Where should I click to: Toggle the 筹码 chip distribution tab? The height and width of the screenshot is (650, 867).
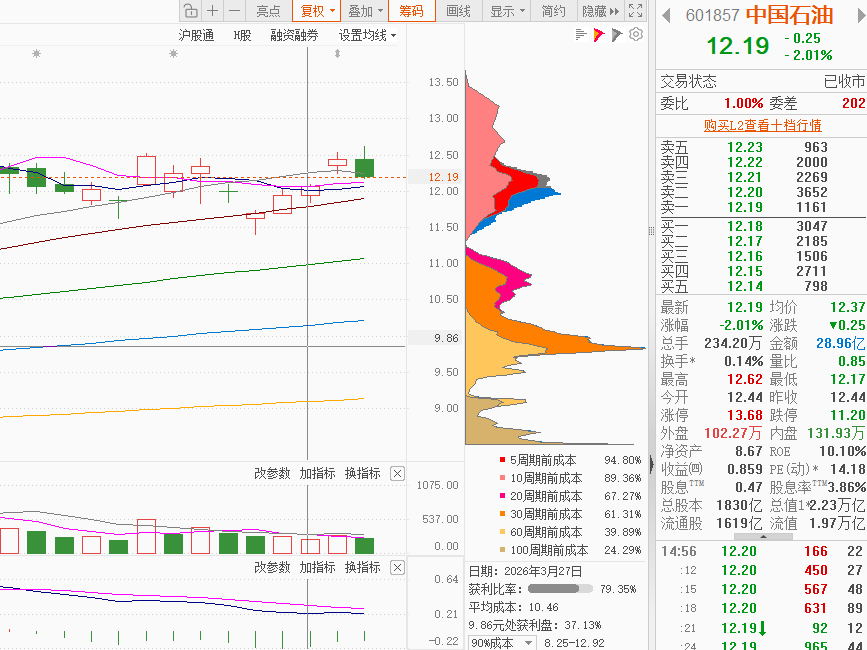(411, 11)
